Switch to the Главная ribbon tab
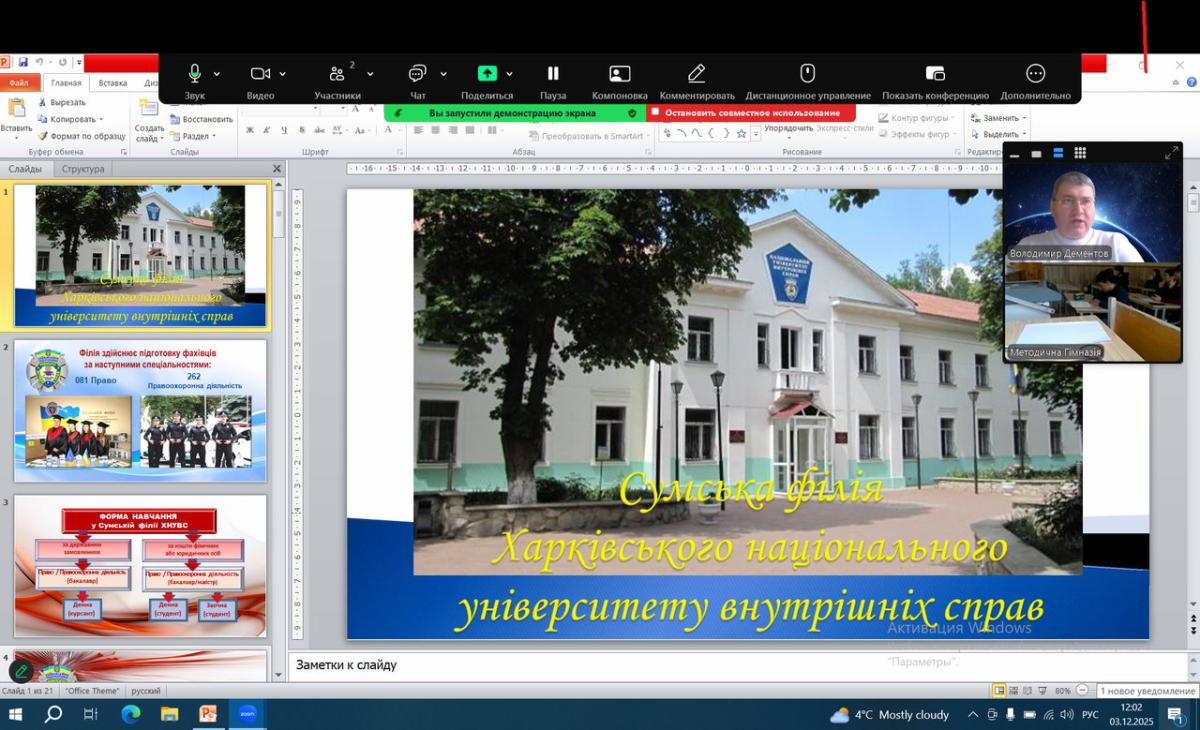The height and width of the screenshot is (730, 1200). pyautogui.click(x=66, y=83)
